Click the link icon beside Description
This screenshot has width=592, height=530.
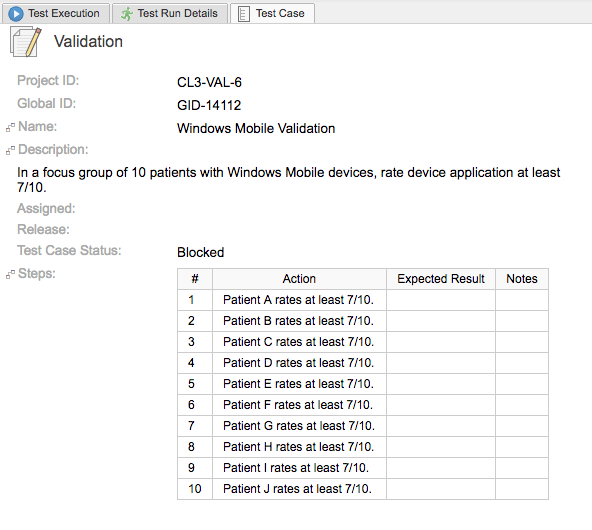click(10, 150)
